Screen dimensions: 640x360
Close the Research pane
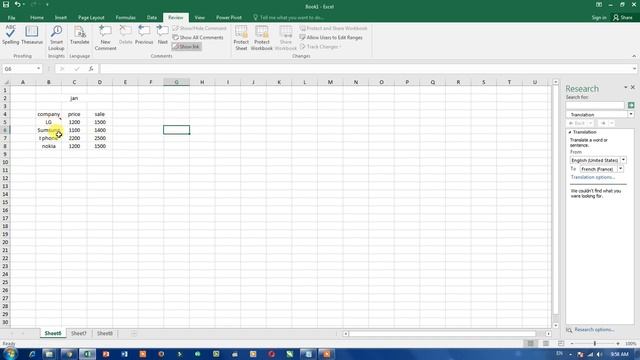click(633, 87)
